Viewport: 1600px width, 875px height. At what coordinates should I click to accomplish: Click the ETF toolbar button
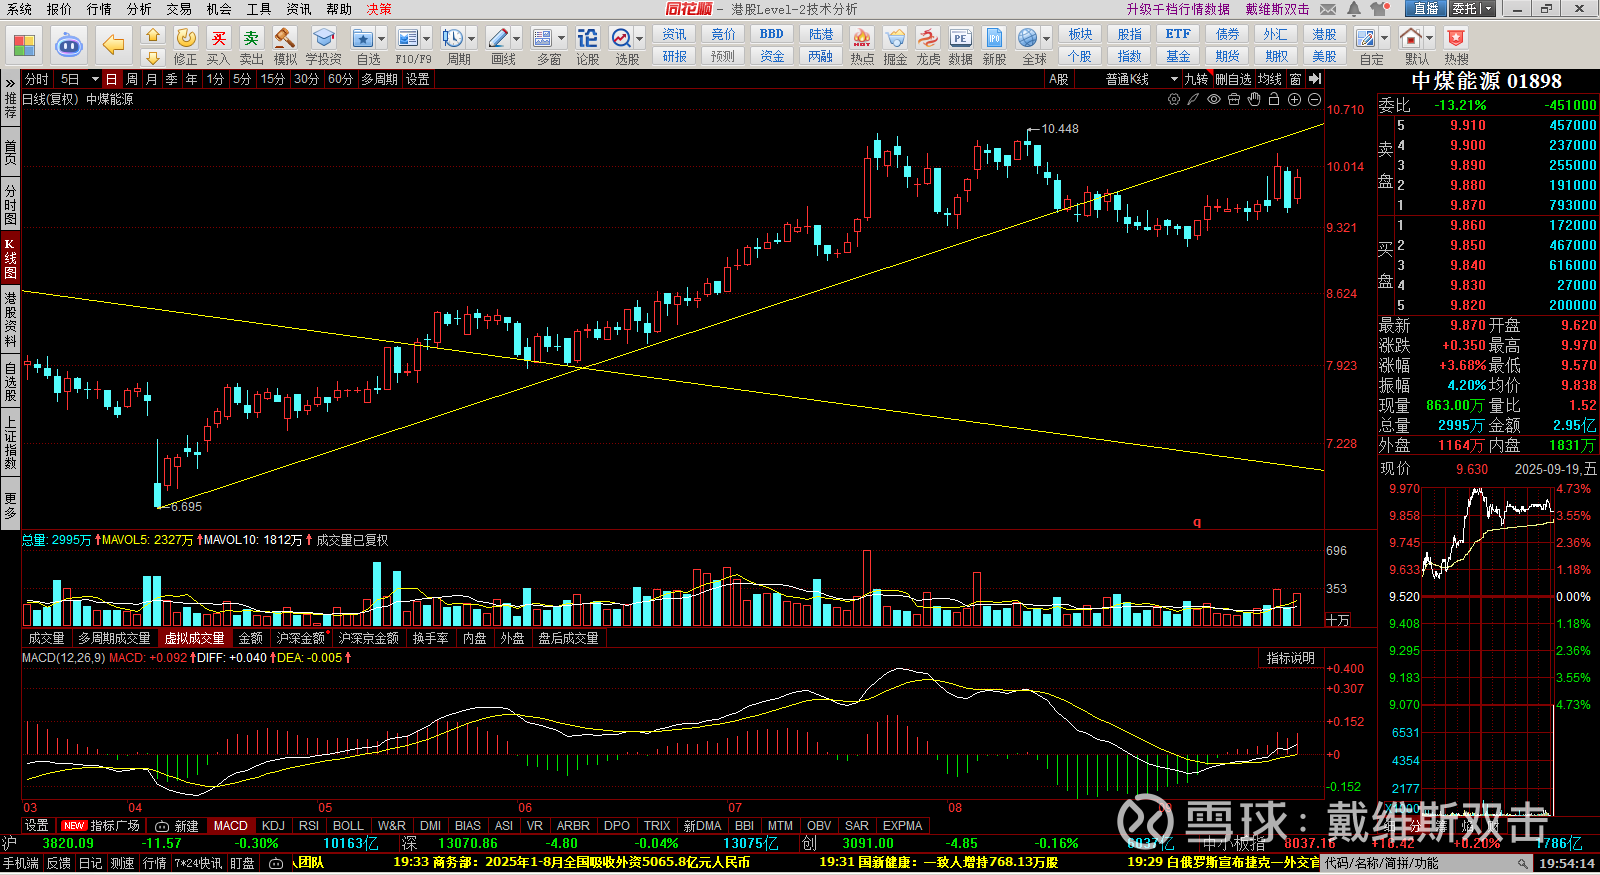pos(1178,34)
